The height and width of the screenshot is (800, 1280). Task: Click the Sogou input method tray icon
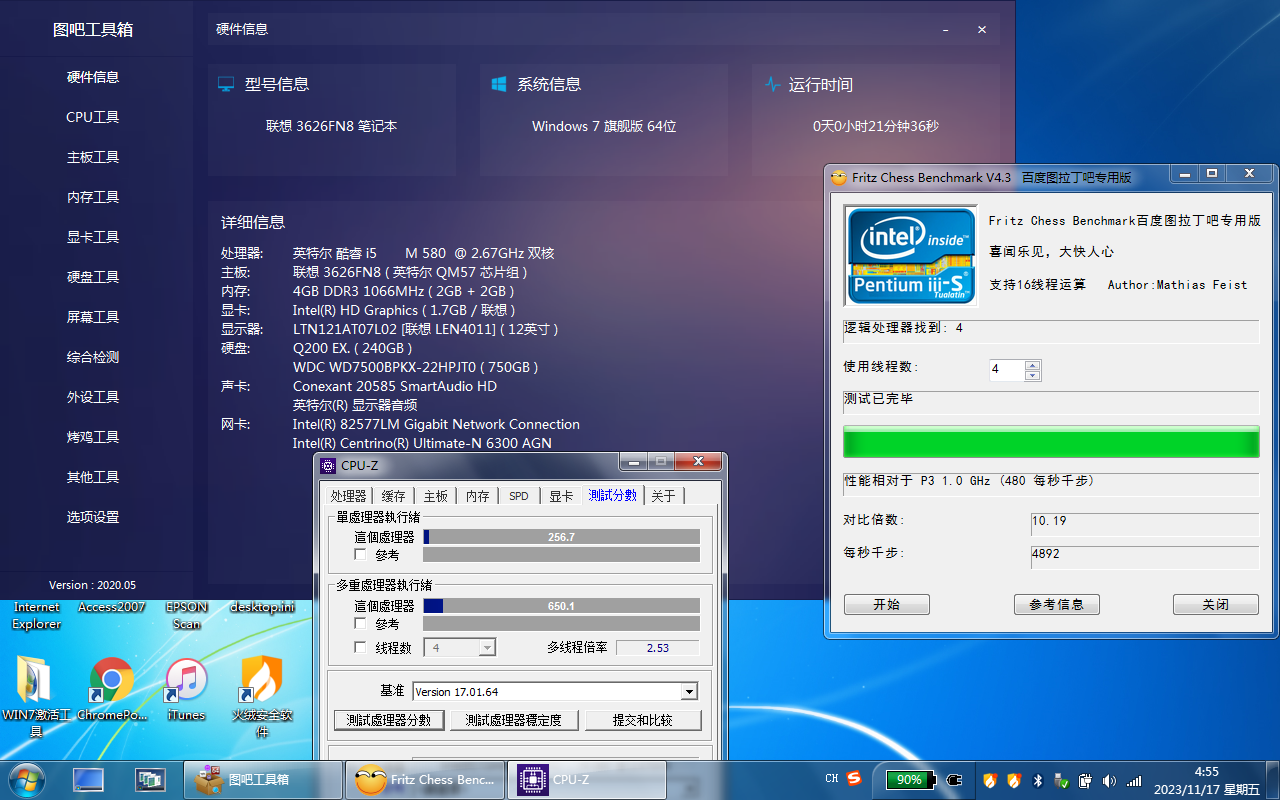click(x=854, y=779)
